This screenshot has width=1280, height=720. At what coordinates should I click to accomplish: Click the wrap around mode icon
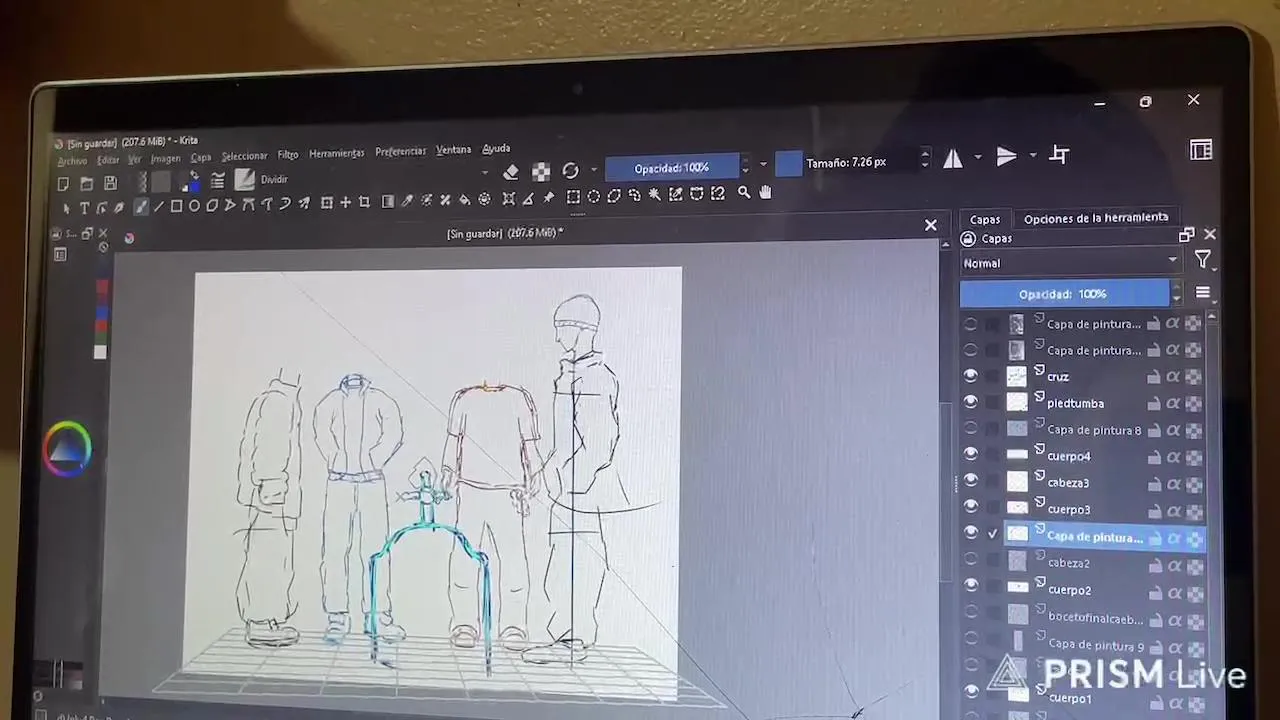[x=1060, y=155]
